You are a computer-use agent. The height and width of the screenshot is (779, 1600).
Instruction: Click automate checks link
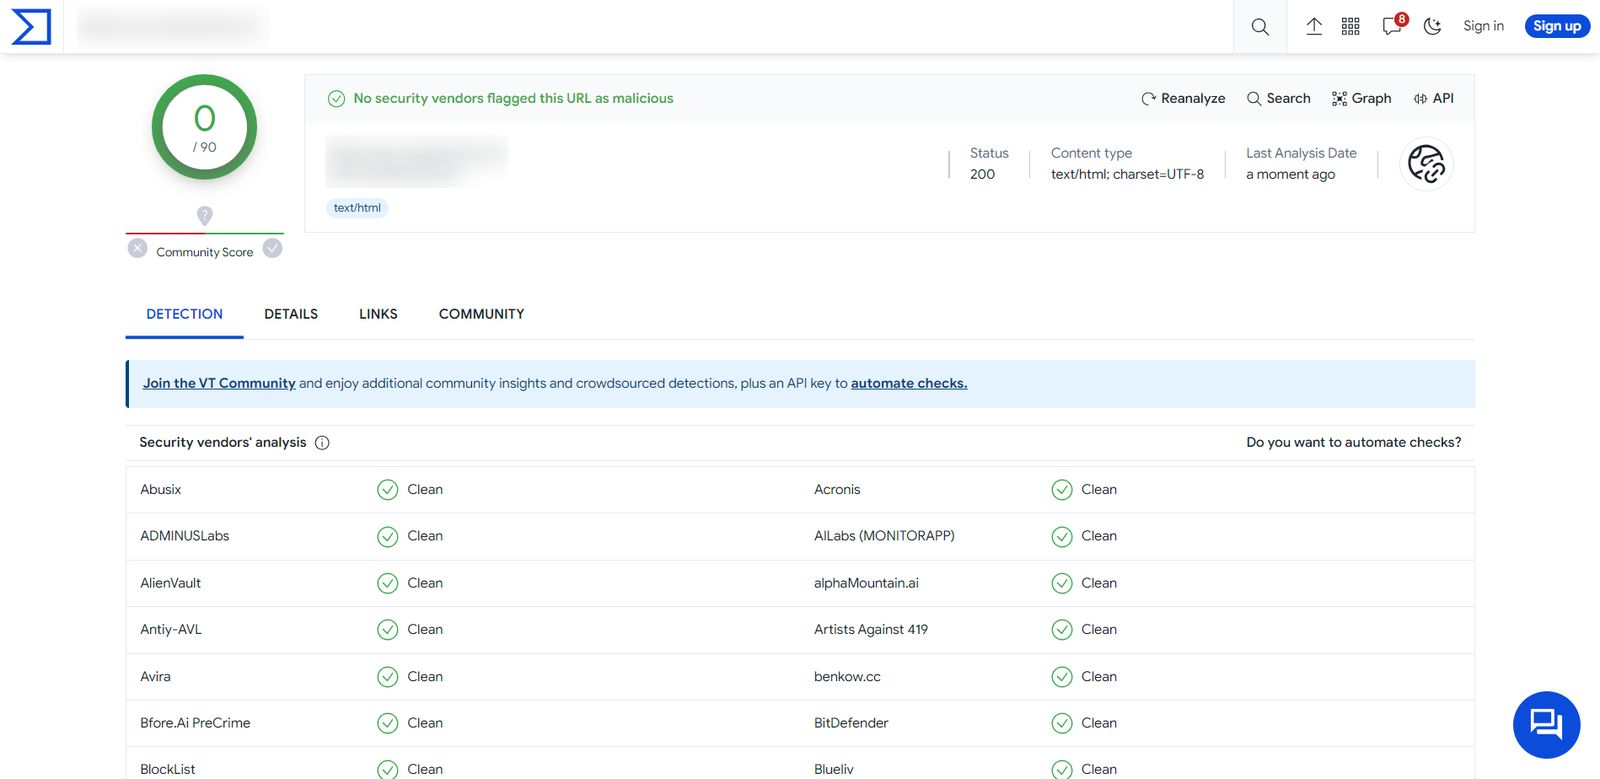(x=909, y=383)
